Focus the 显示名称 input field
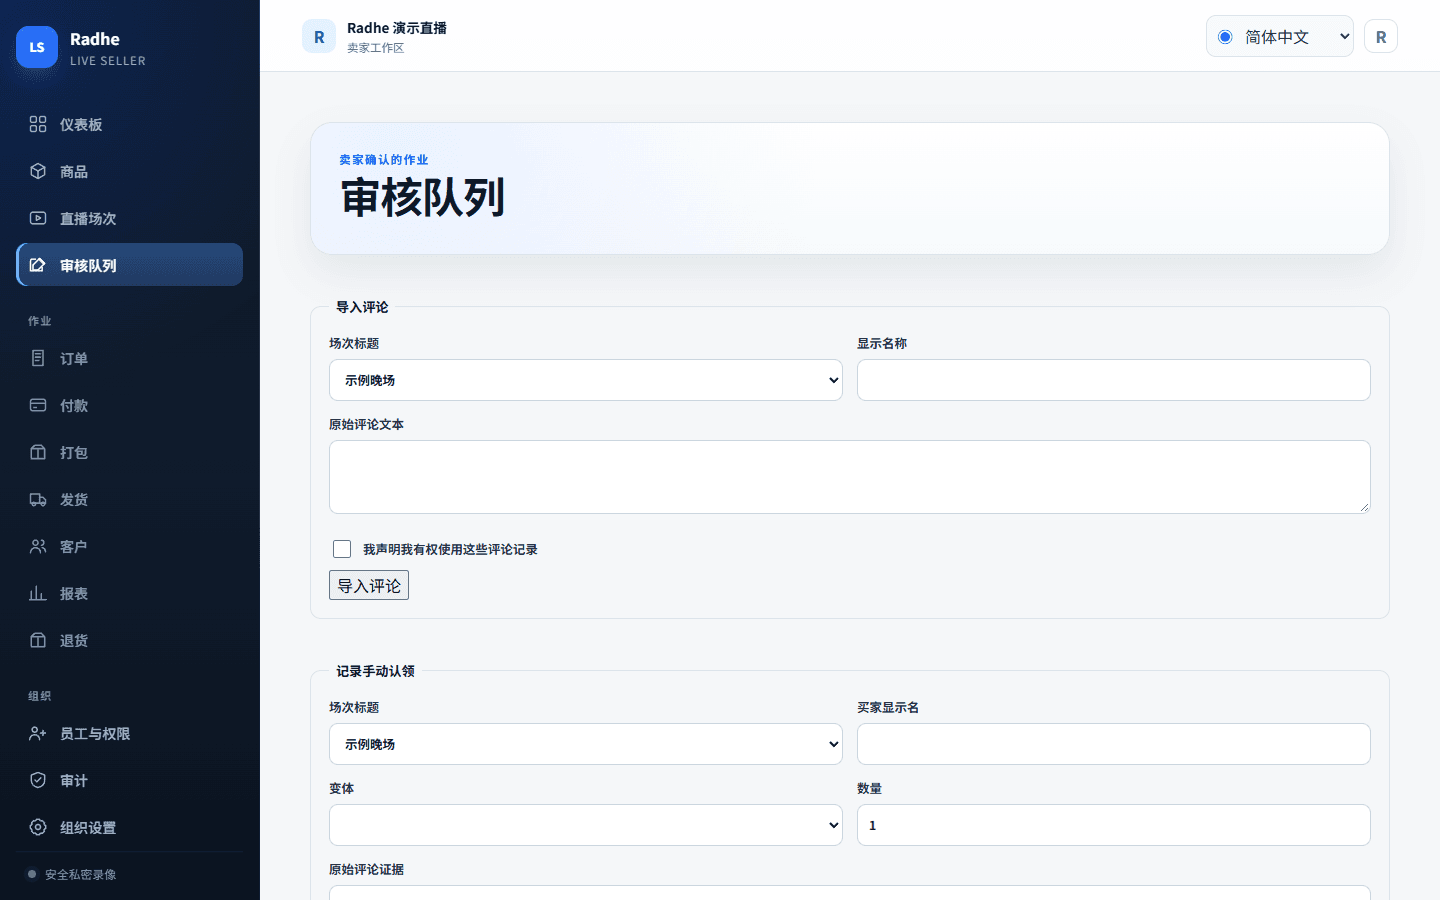This screenshot has height=900, width=1440. (1114, 380)
